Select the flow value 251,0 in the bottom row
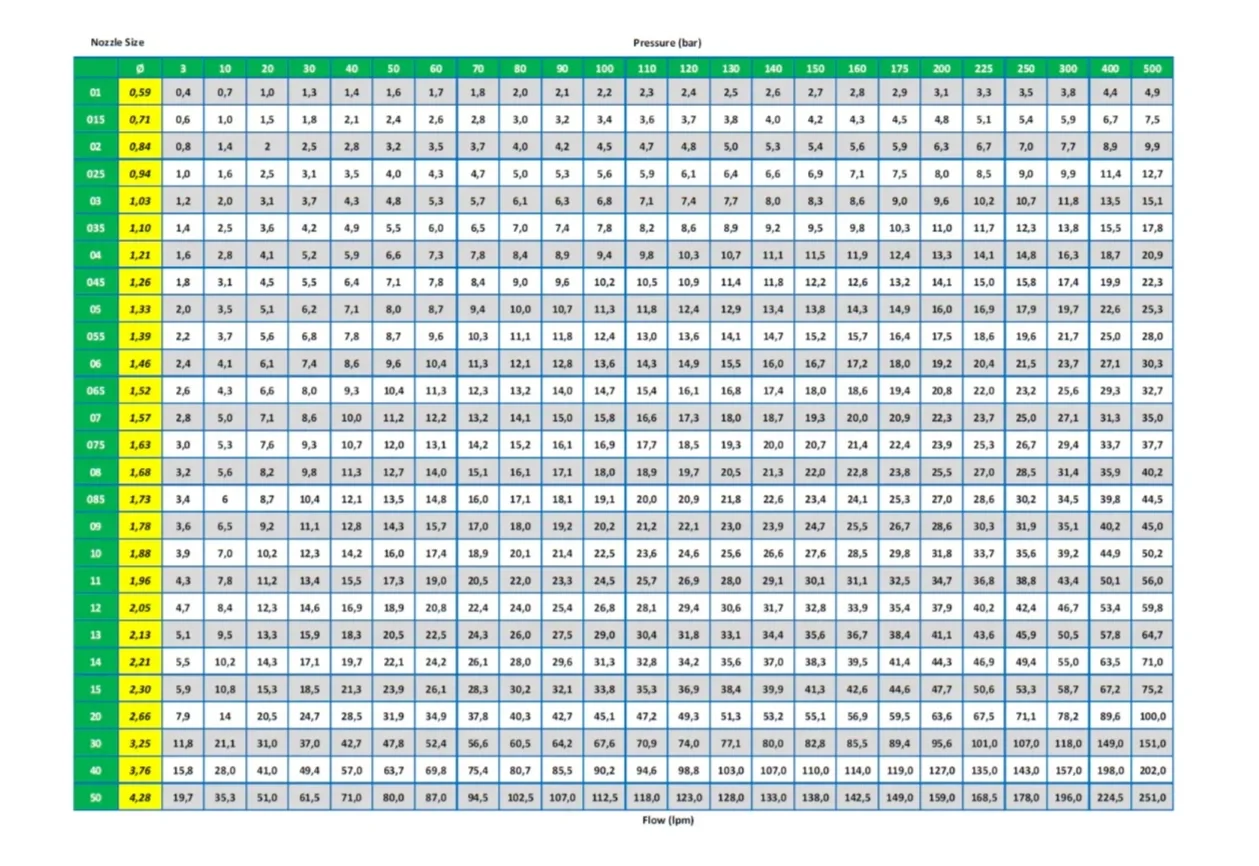 point(1152,797)
